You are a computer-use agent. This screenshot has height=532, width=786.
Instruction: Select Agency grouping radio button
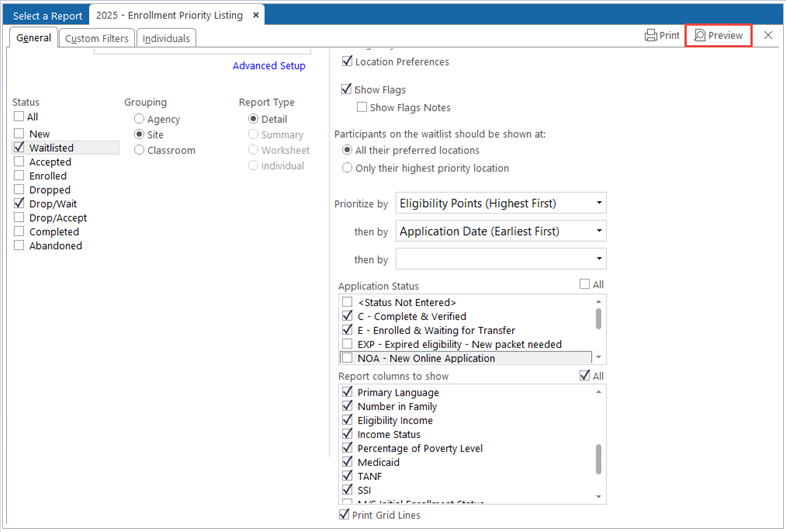[x=139, y=120]
